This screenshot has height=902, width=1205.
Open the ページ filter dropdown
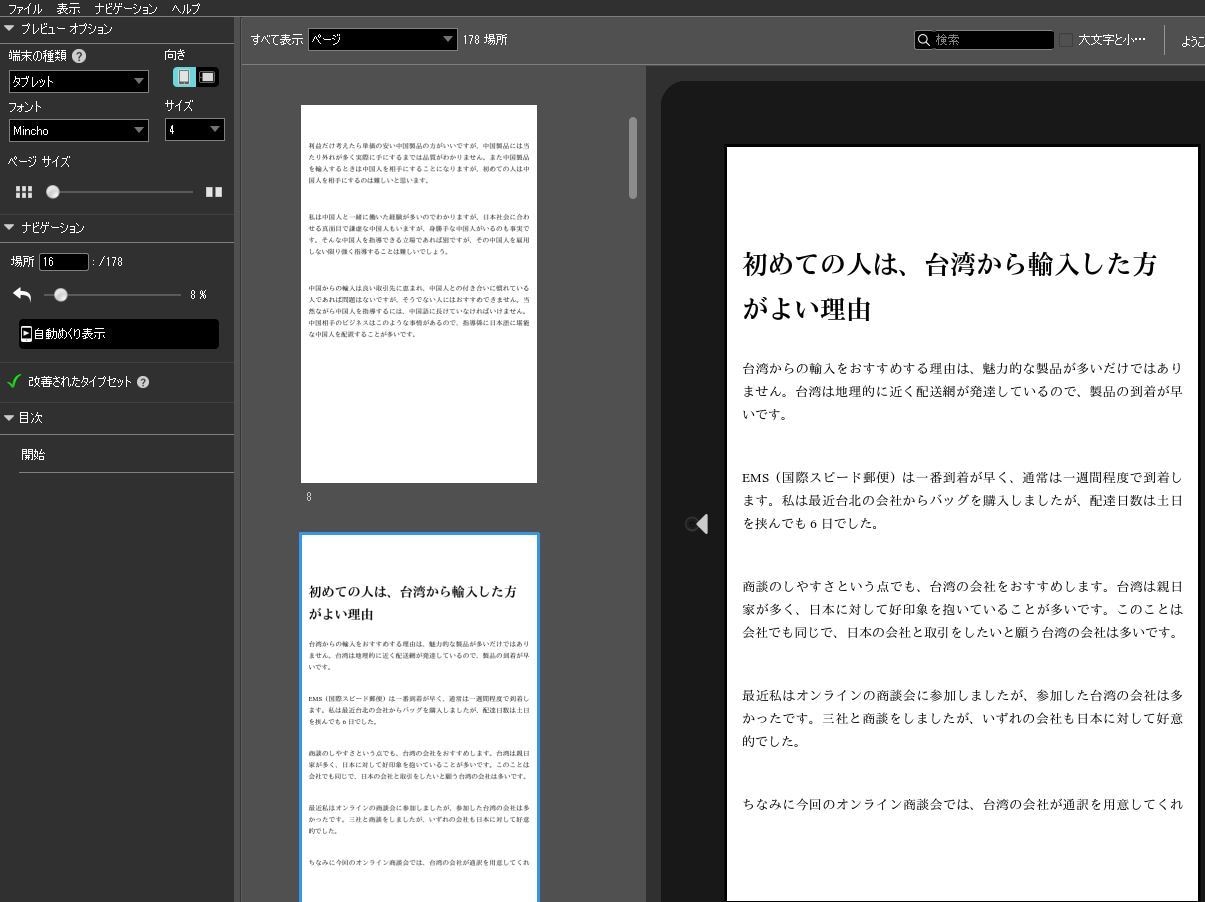(x=382, y=39)
